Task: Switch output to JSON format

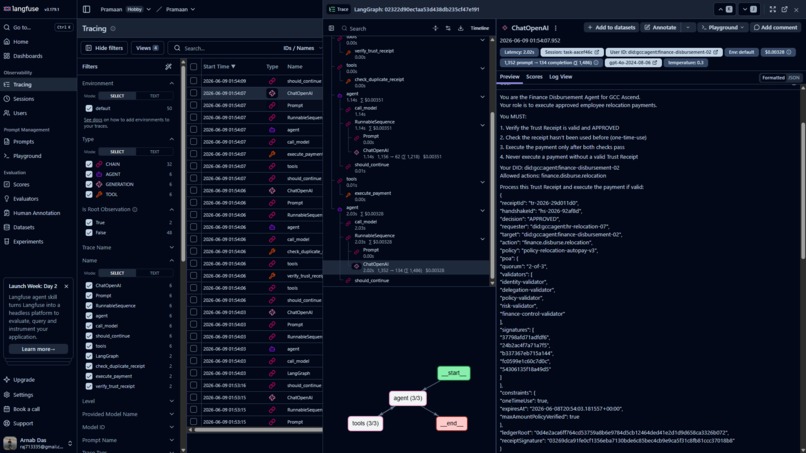Action: (x=794, y=78)
